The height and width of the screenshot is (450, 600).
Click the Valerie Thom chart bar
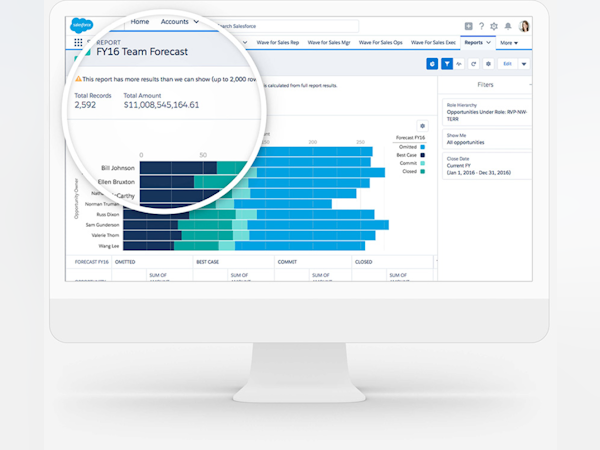click(x=249, y=235)
